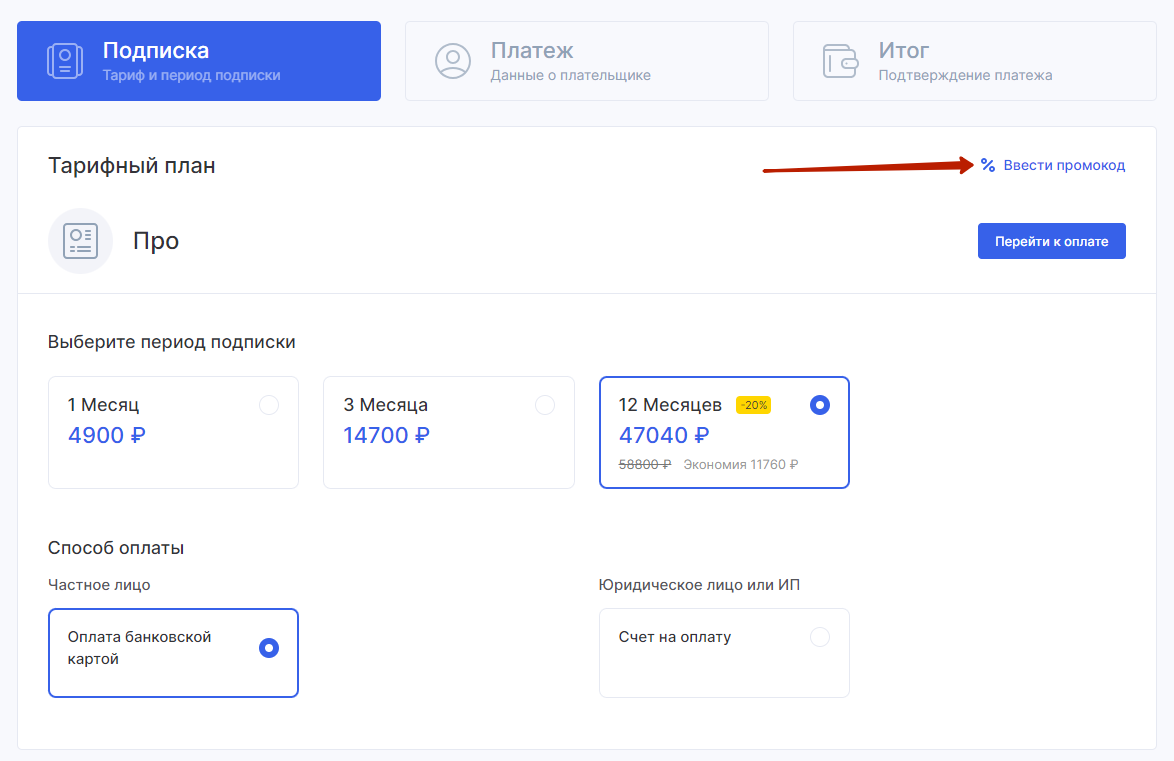Click the 4900 ₽ price
This screenshot has height=761, width=1174.
coord(107,435)
